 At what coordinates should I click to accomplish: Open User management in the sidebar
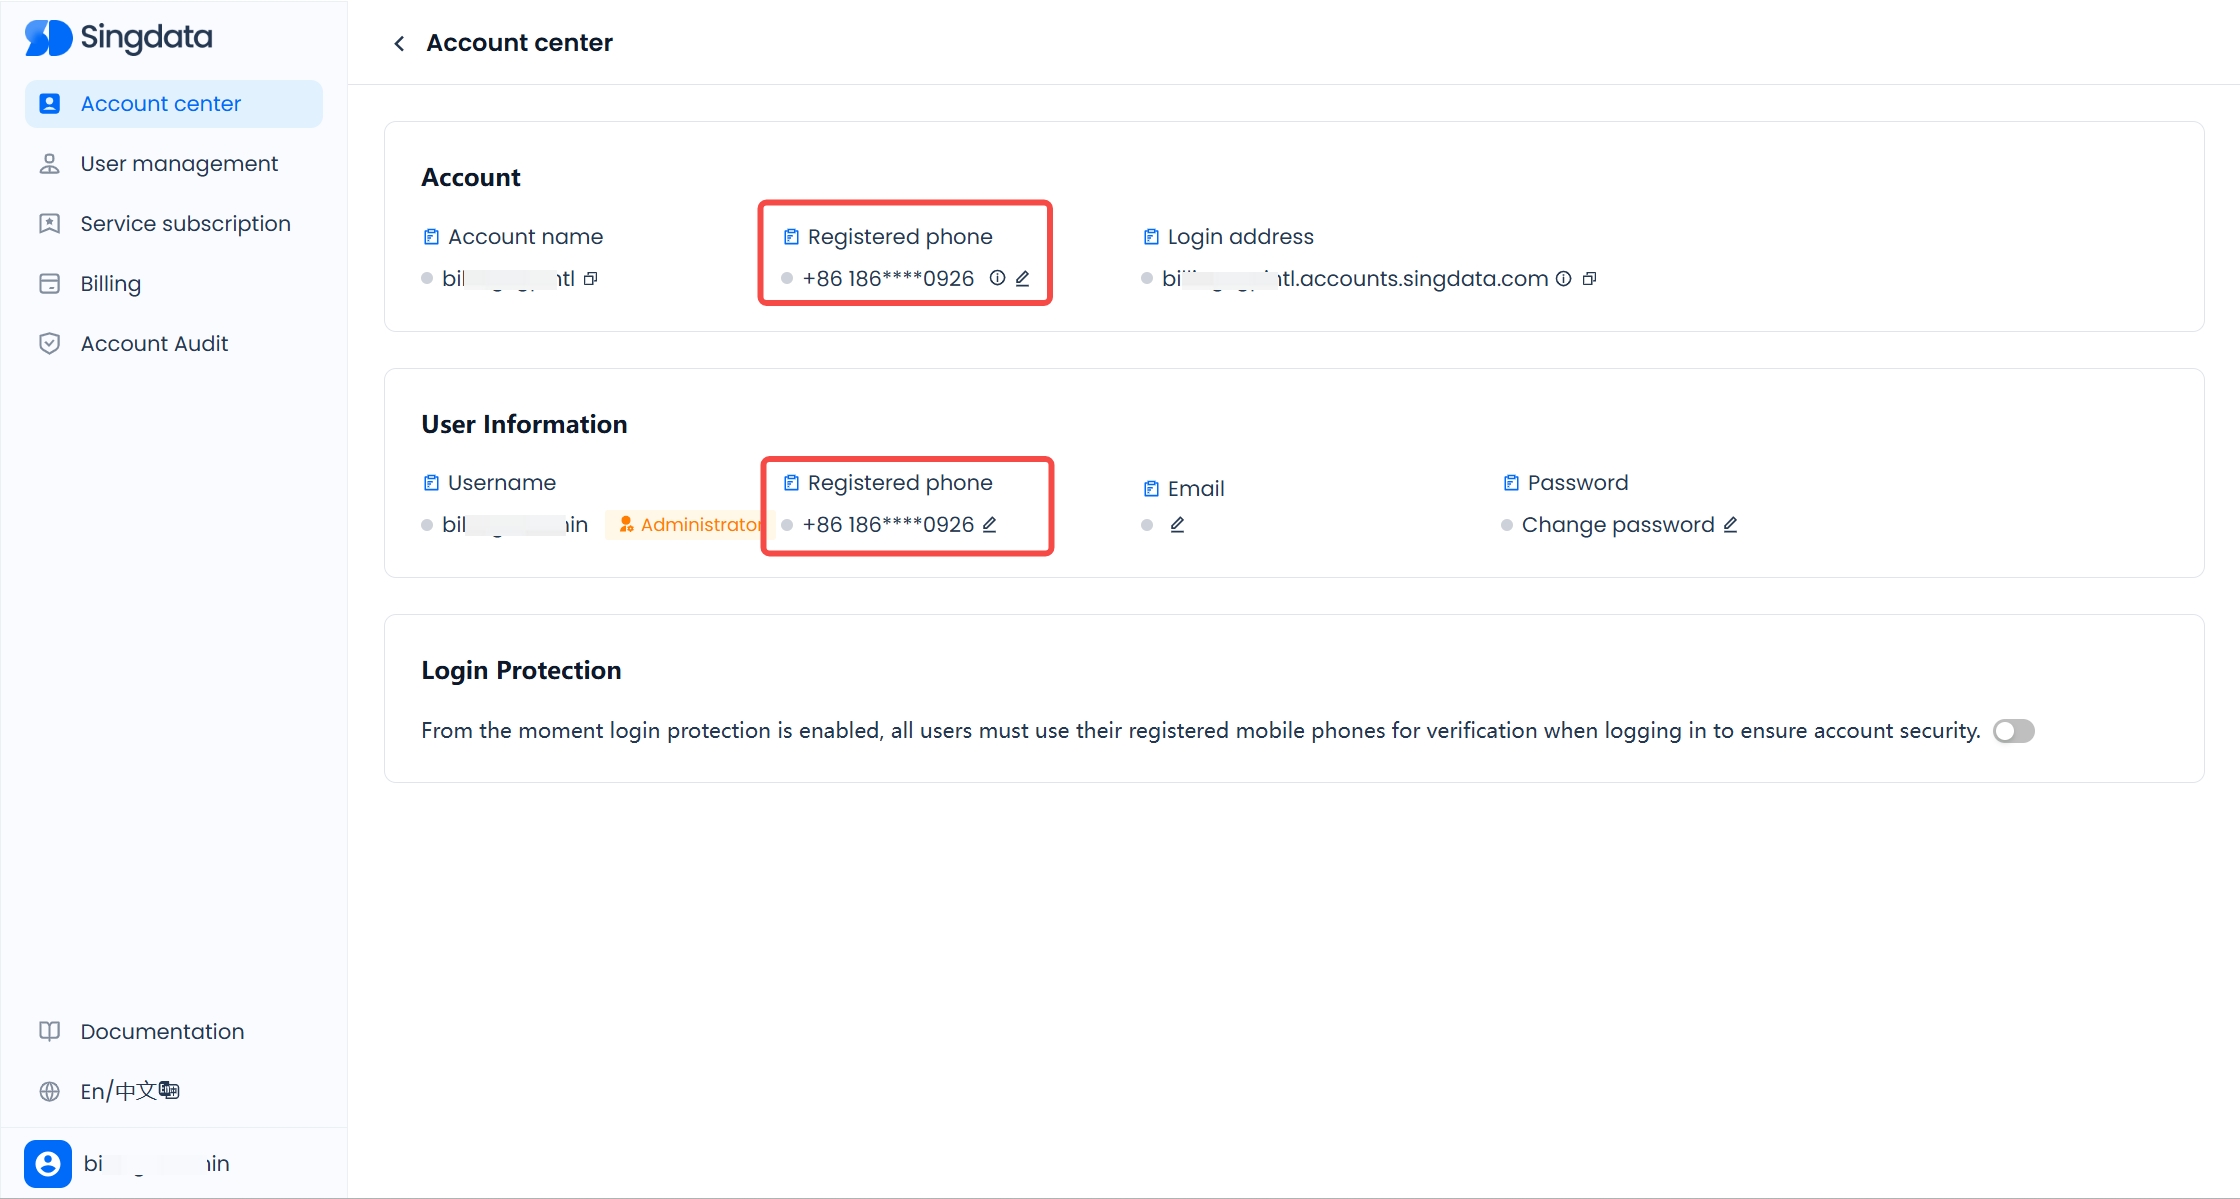coord(179,164)
